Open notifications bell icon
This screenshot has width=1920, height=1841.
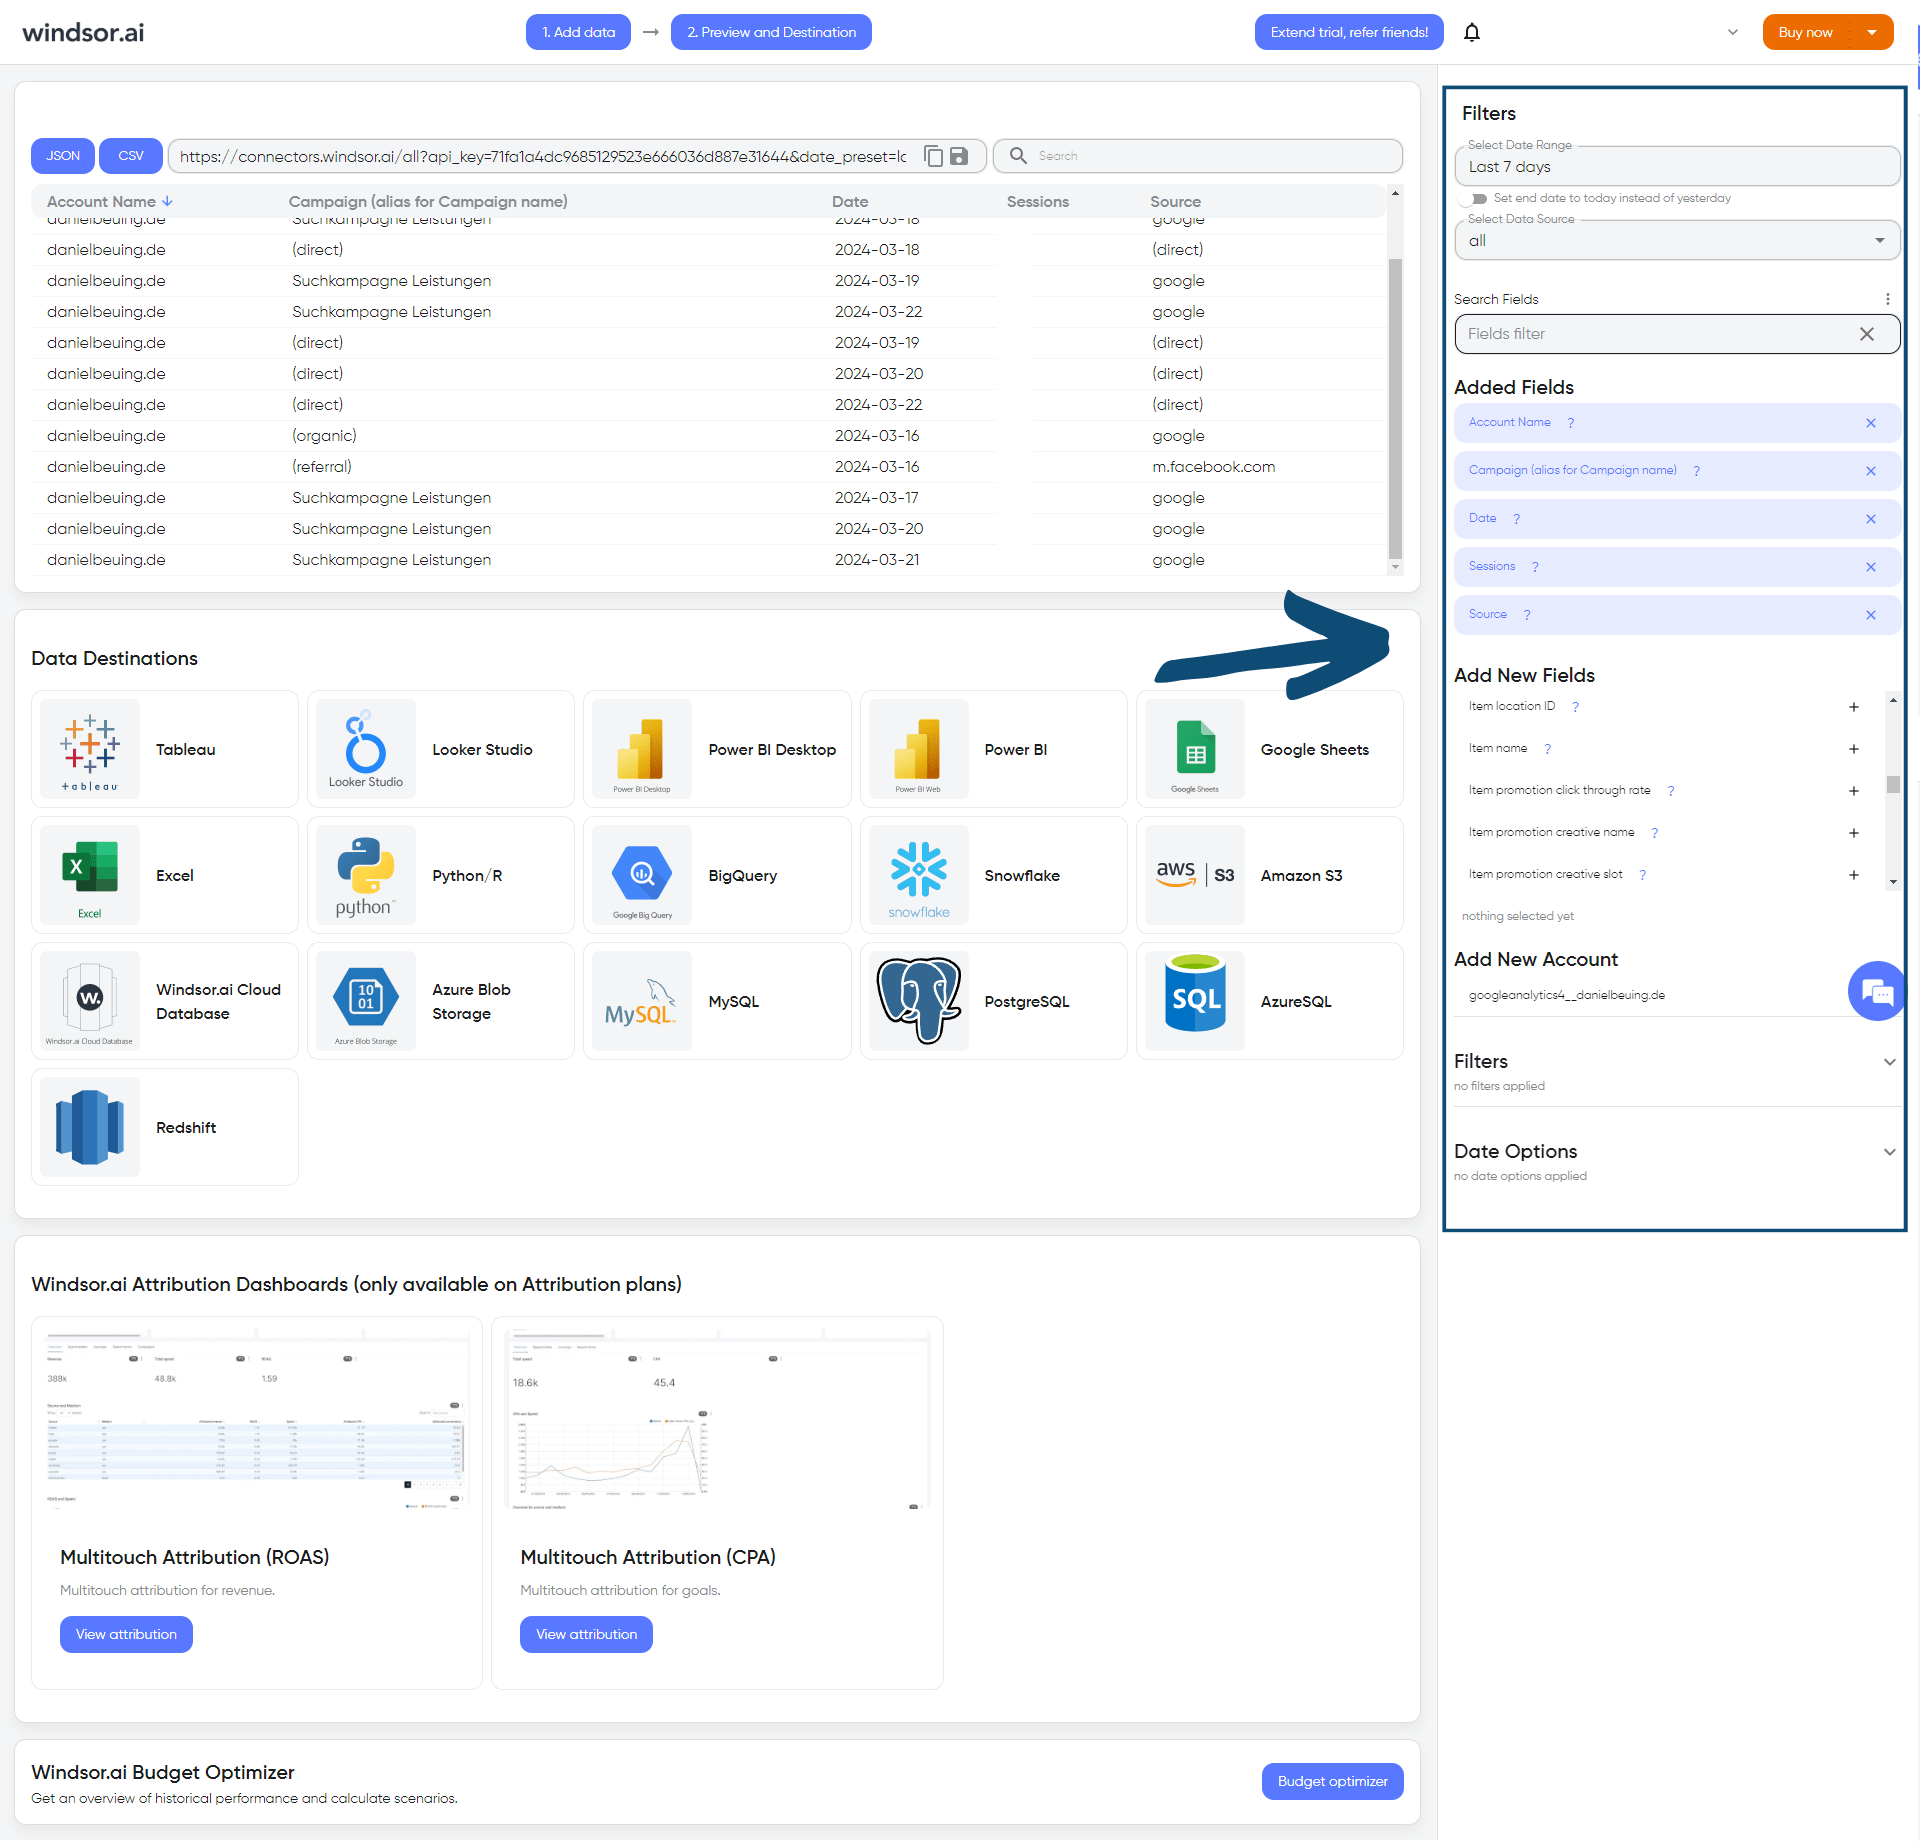pos(1472,32)
